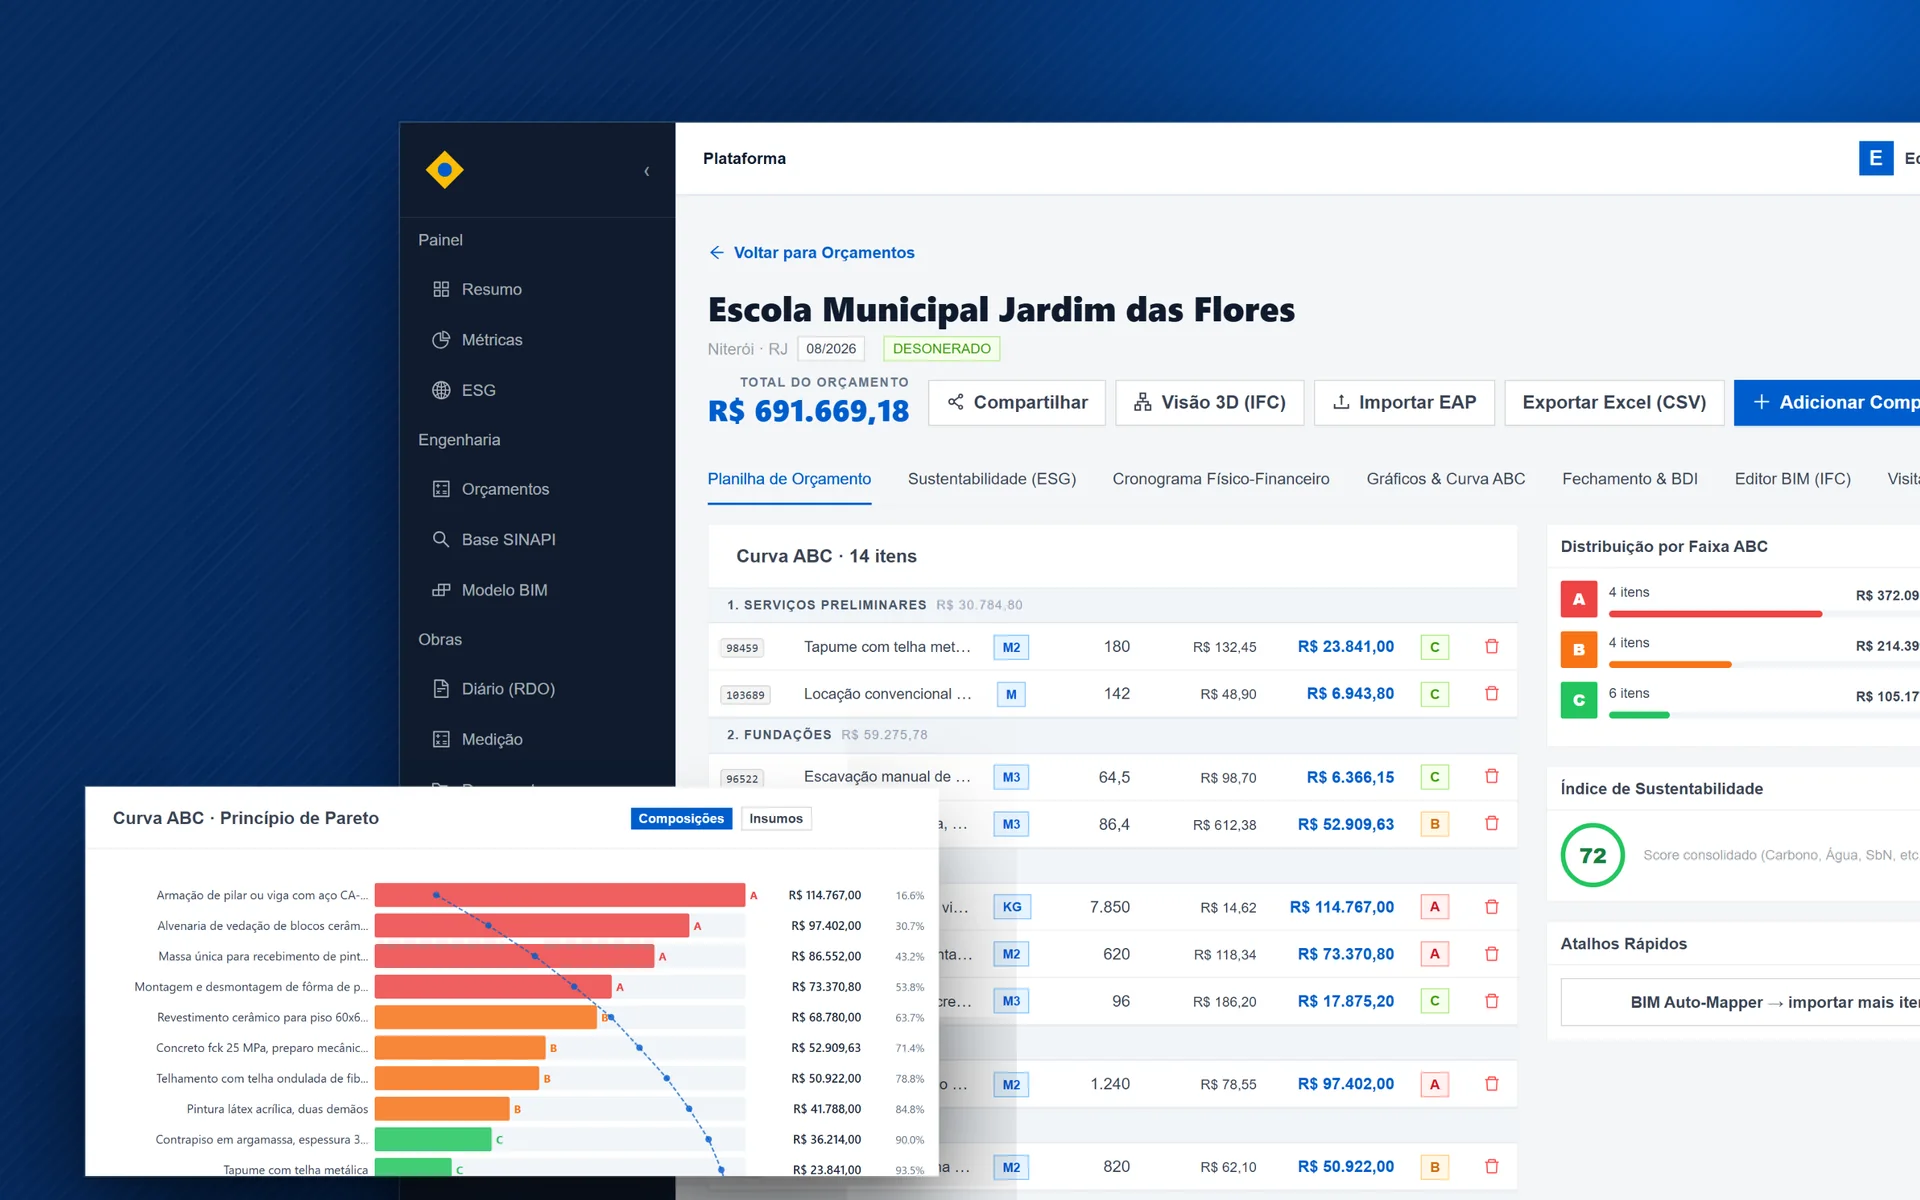
Task: Click the green C faixa badge
Action: coord(1579,700)
